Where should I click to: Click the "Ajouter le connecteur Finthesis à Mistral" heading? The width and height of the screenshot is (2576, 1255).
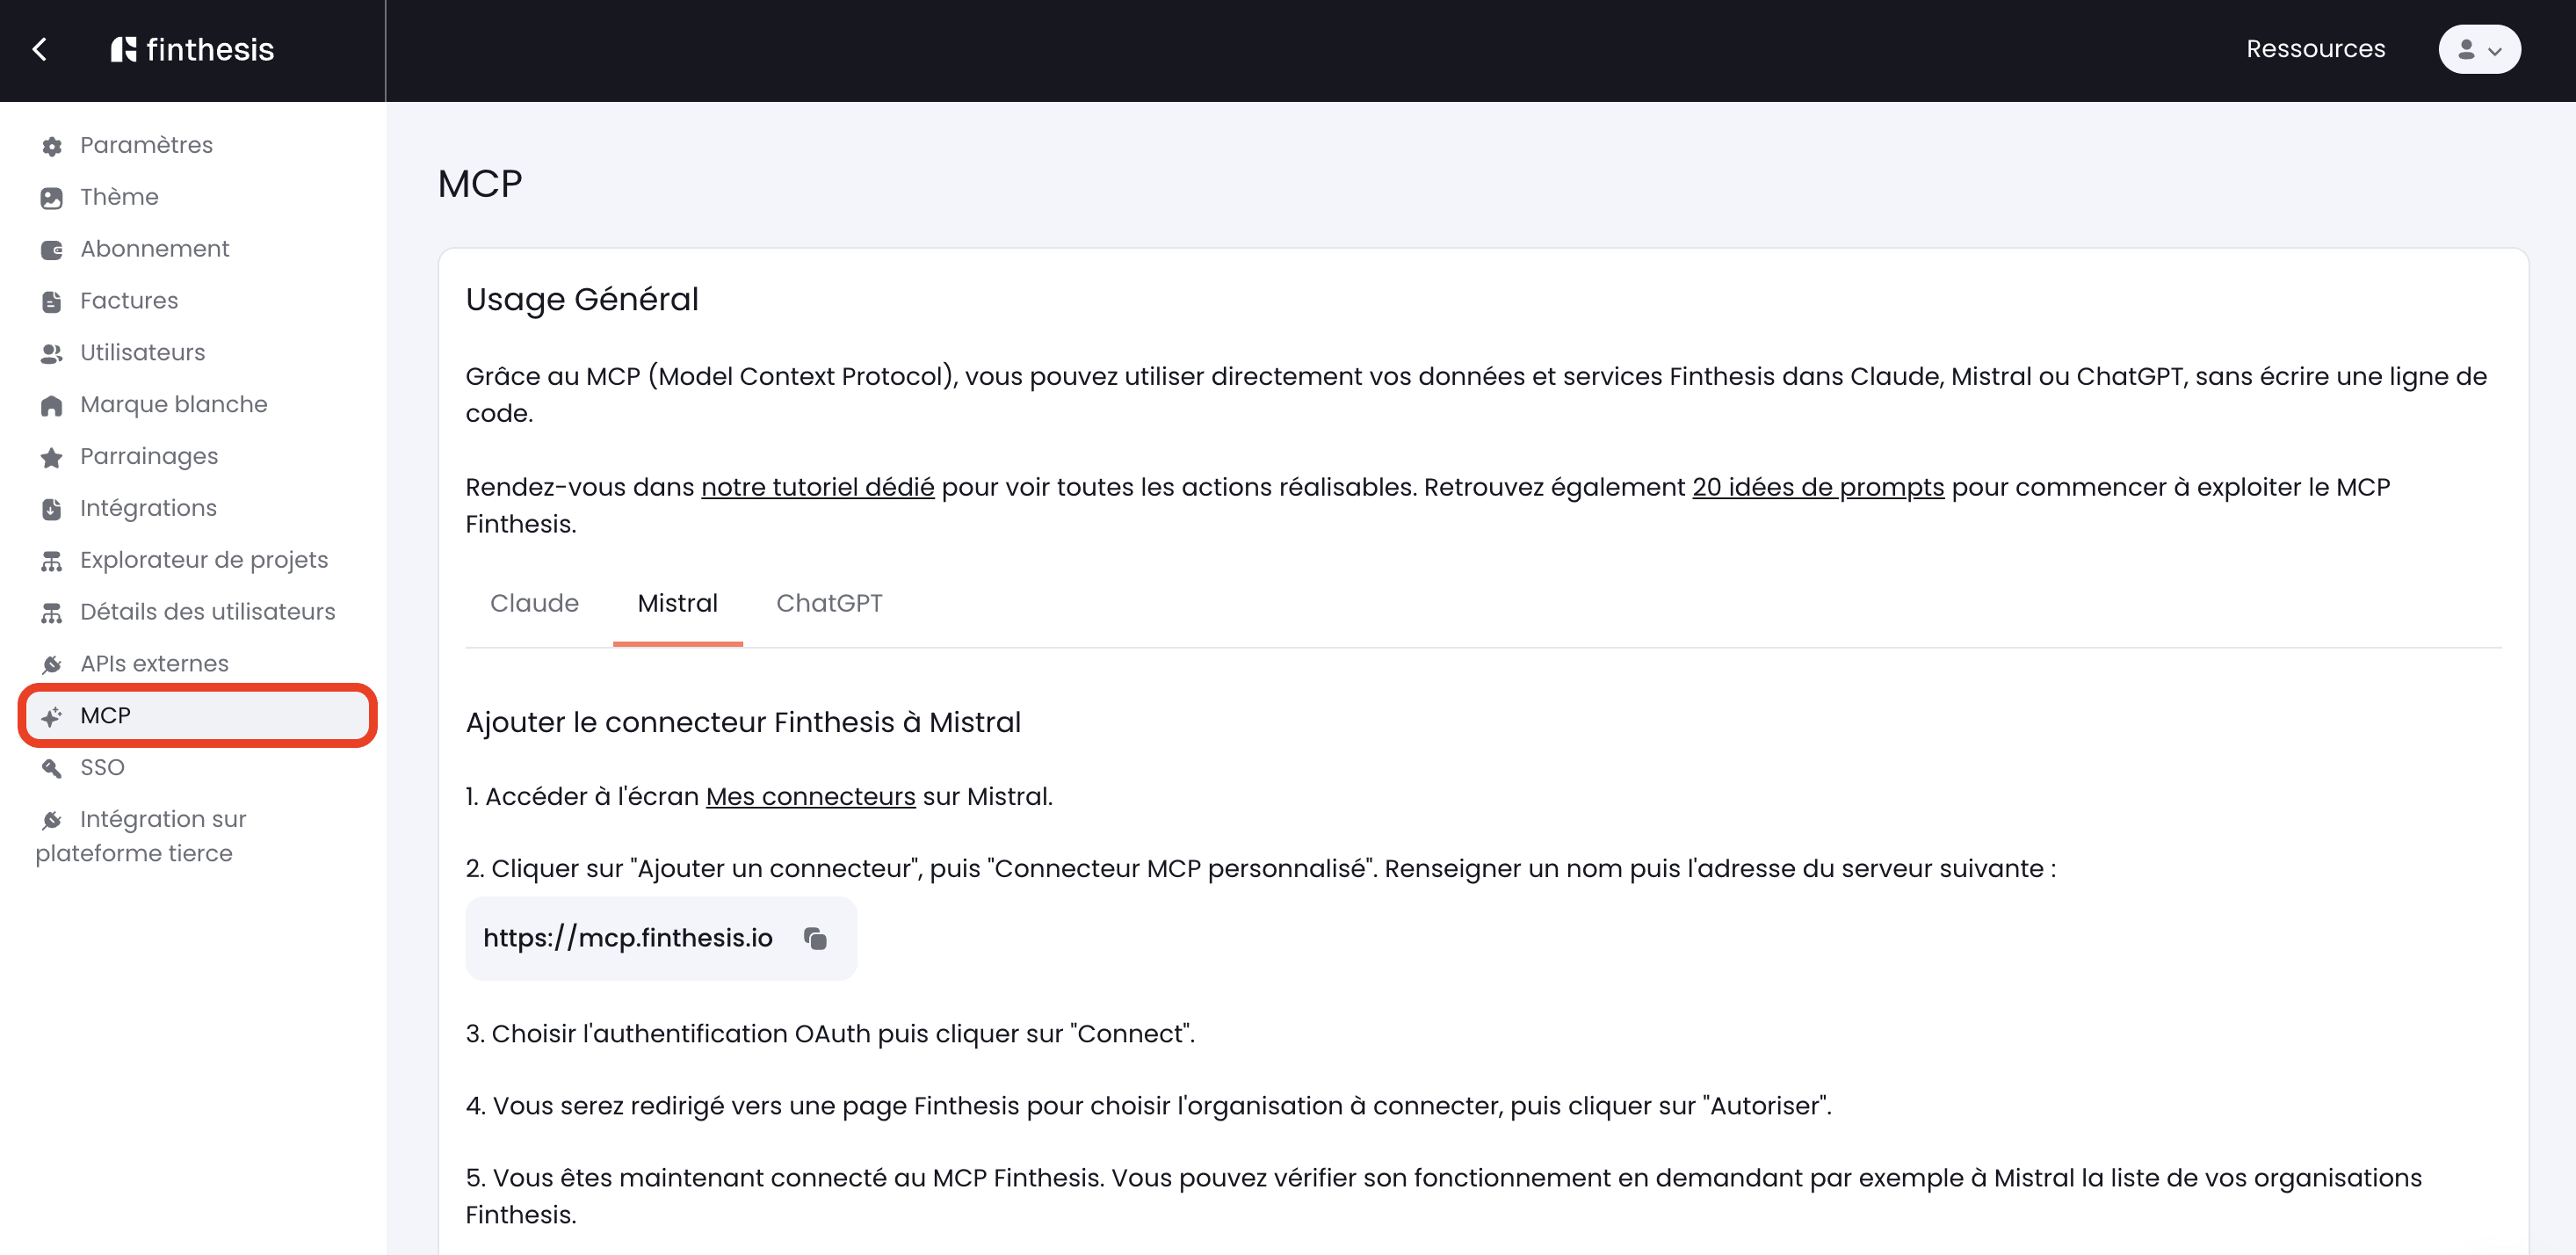point(743,723)
